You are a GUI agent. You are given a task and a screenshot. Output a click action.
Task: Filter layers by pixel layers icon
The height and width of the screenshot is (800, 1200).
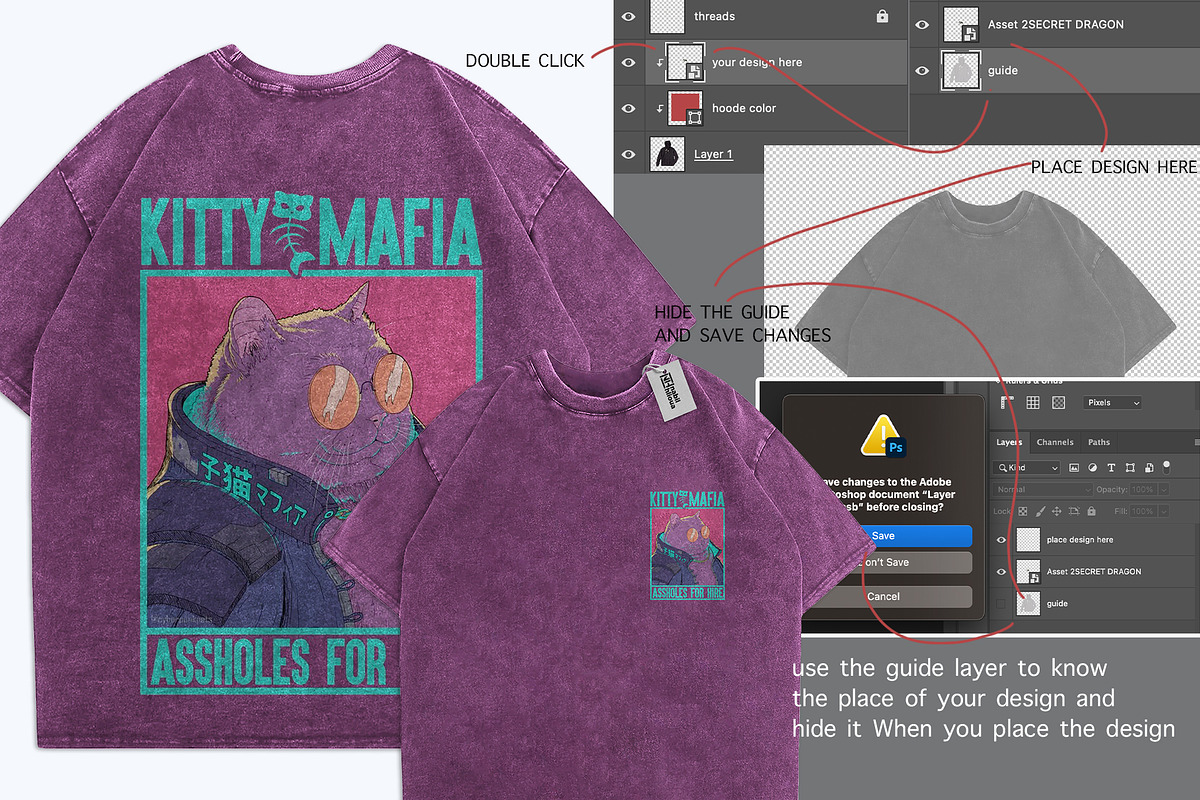[1074, 467]
